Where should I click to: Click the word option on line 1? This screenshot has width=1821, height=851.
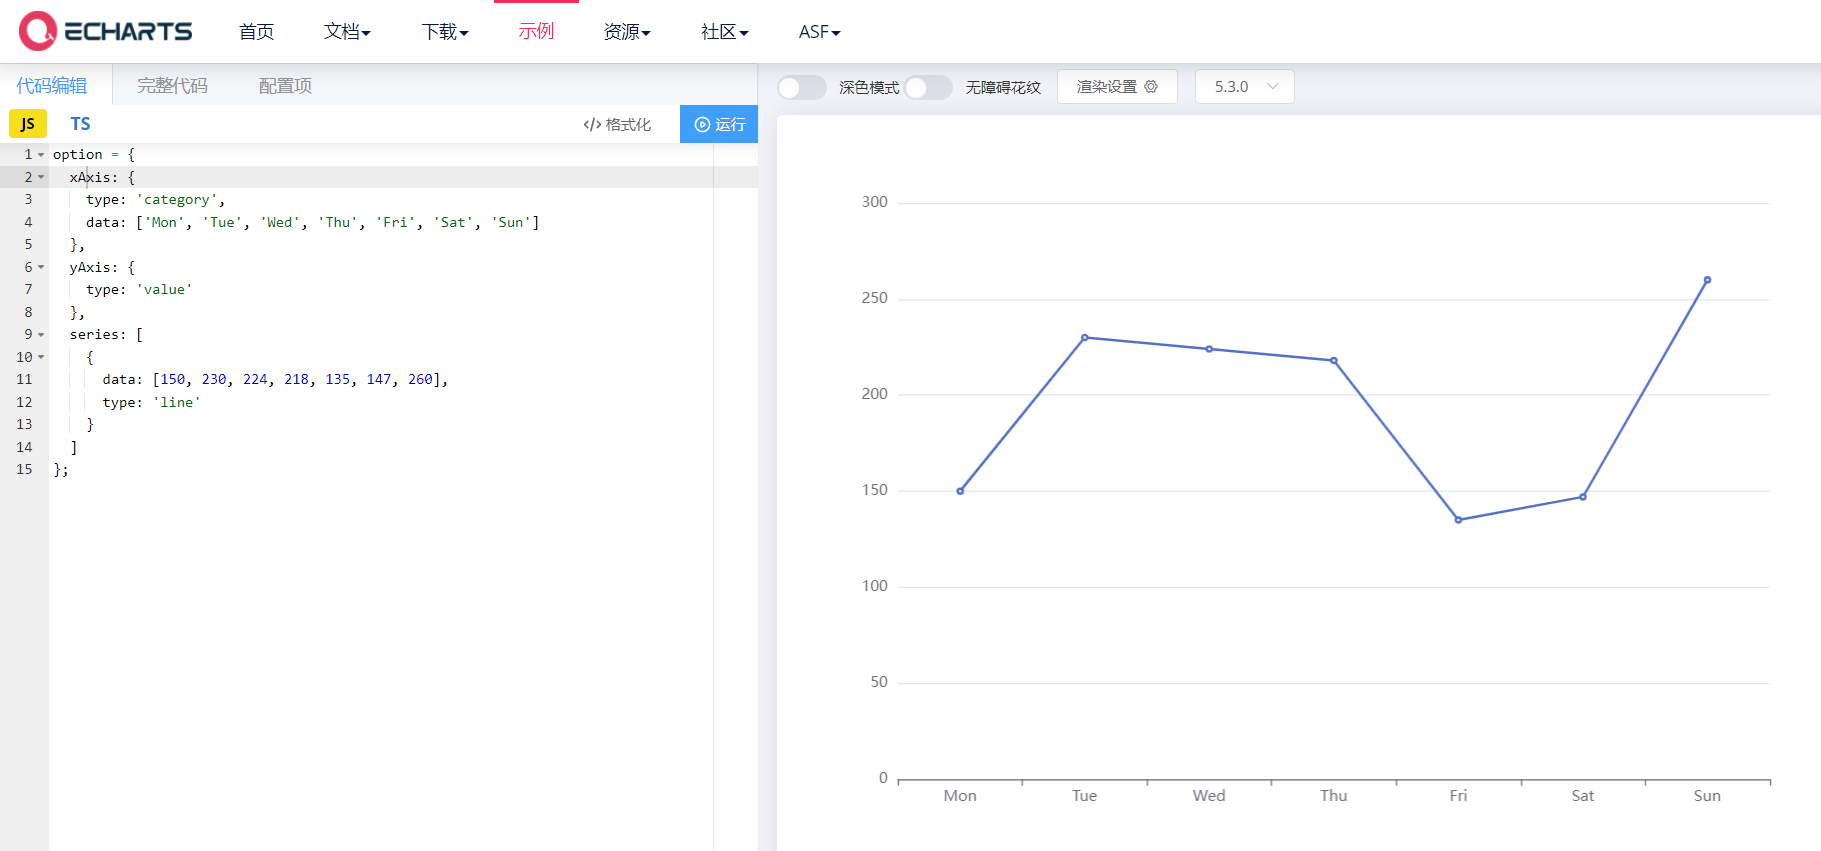pyautogui.click(x=77, y=155)
